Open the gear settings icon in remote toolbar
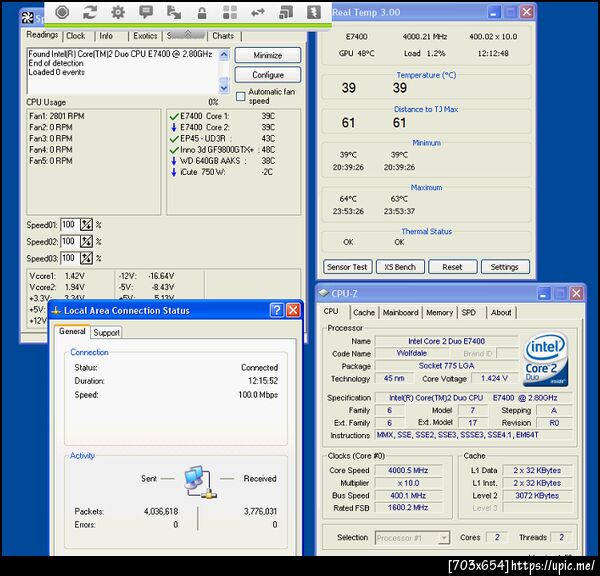This screenshot has width=600, height=576. pos(118,13)
